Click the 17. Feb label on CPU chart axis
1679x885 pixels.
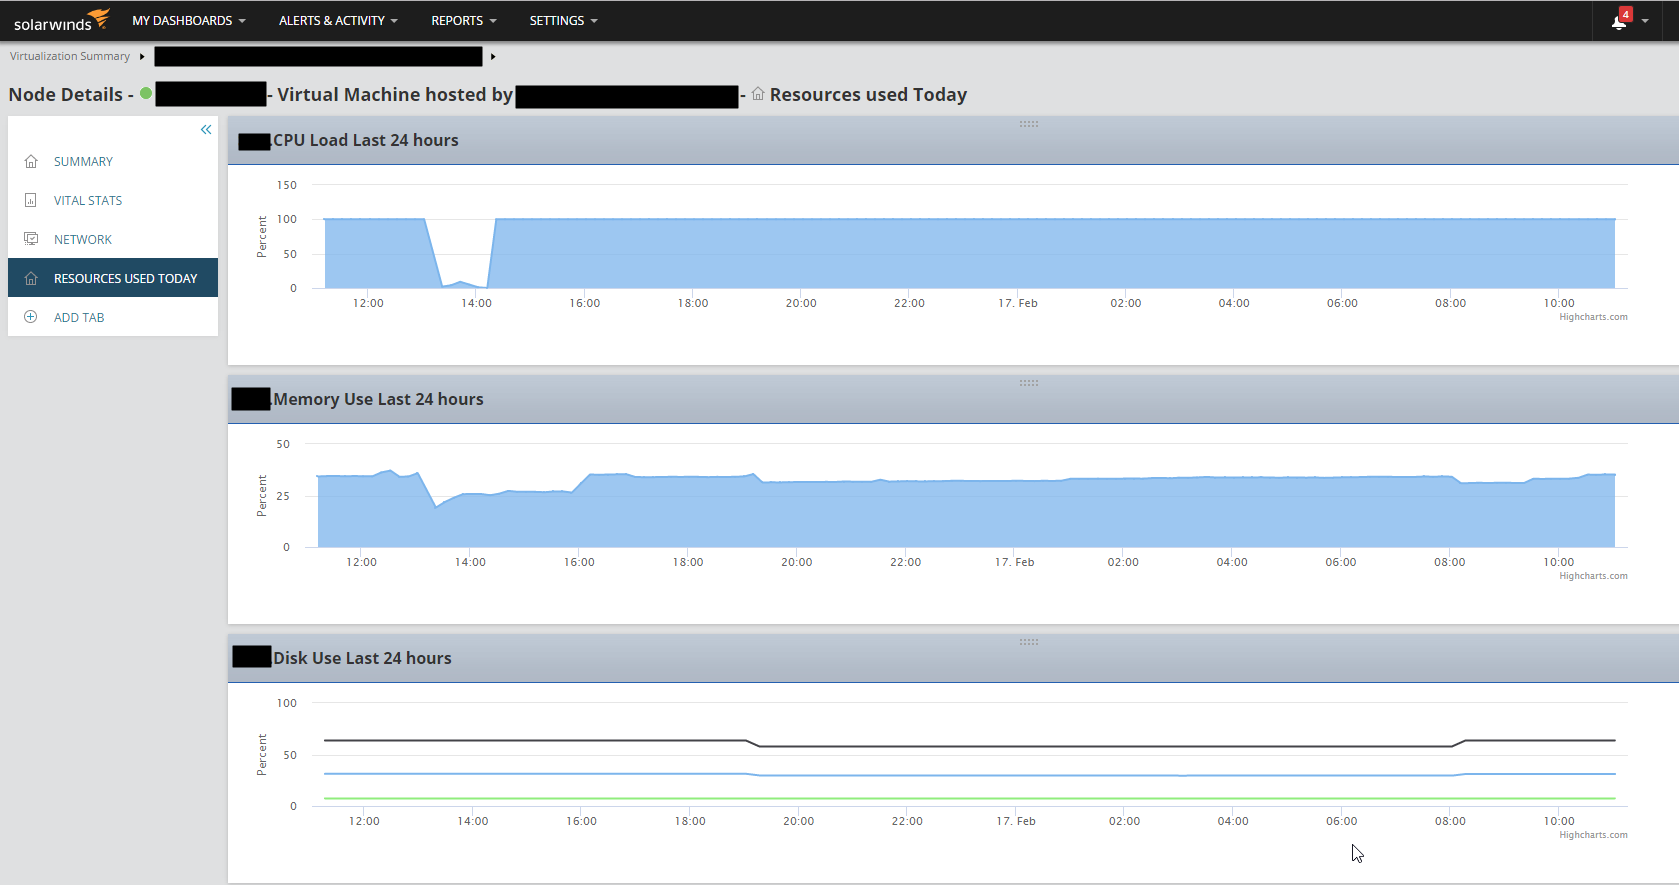(x=1018, y=303)
